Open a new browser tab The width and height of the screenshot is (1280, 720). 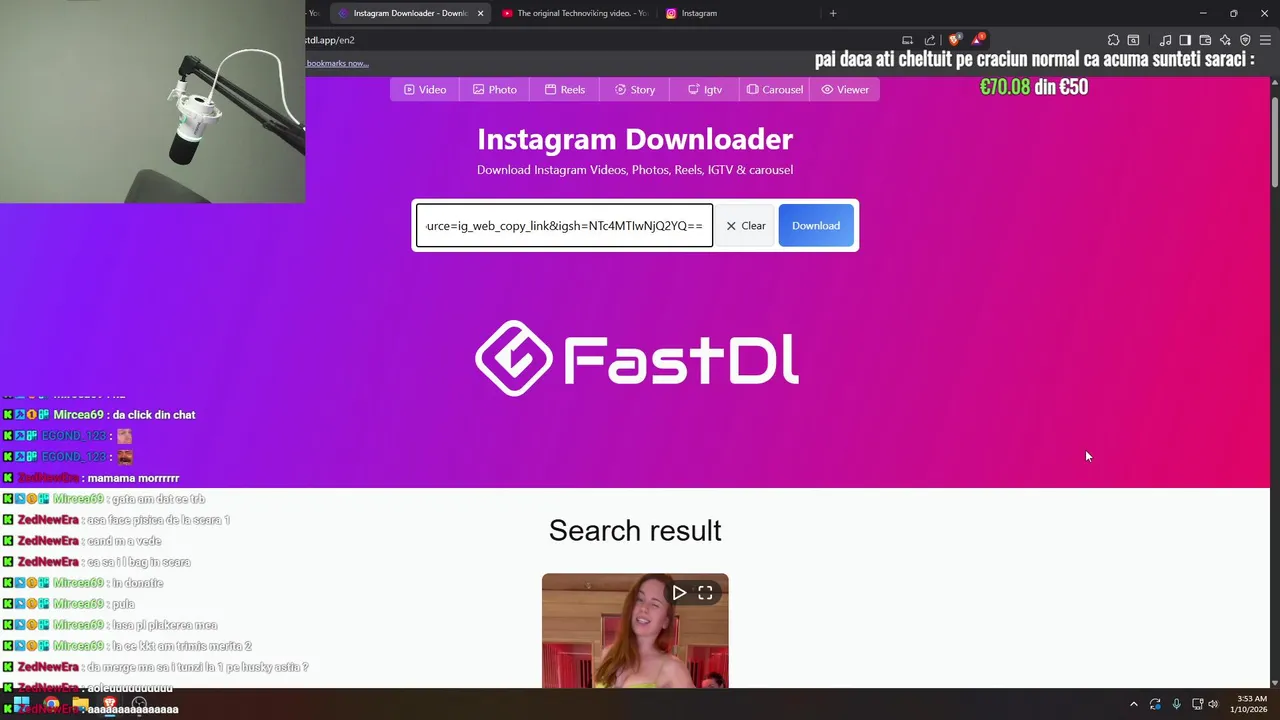click(x=833, y=13)
